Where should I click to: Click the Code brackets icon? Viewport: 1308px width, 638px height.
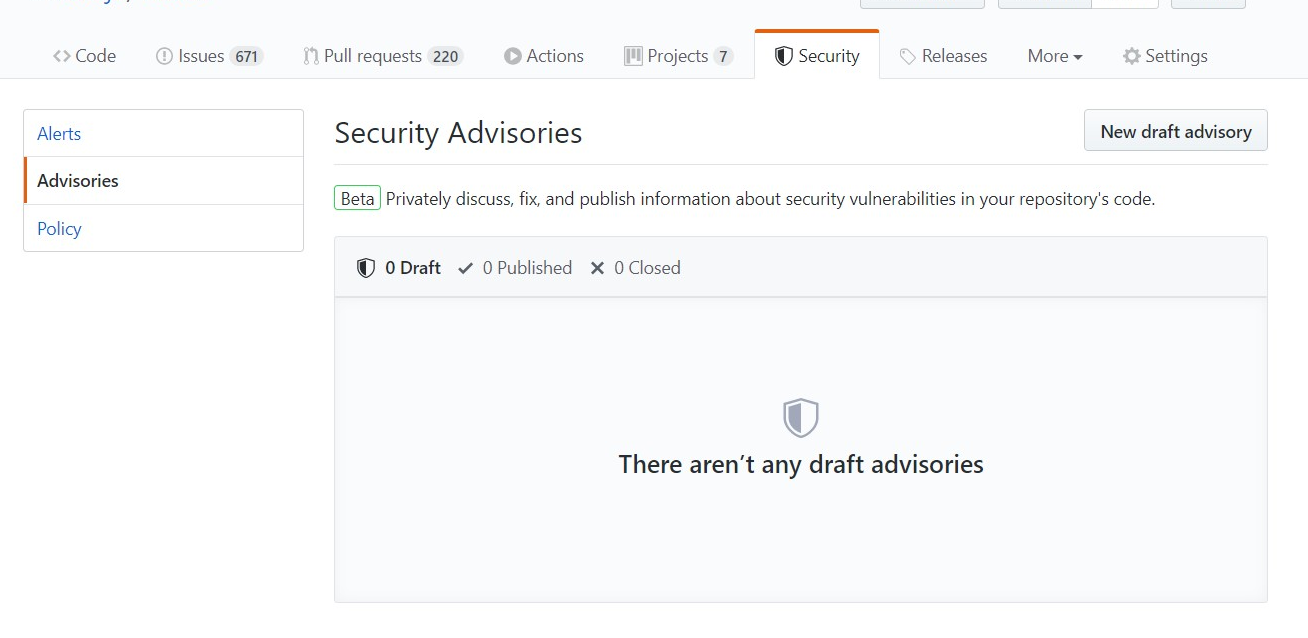click(x=62, y=56)
